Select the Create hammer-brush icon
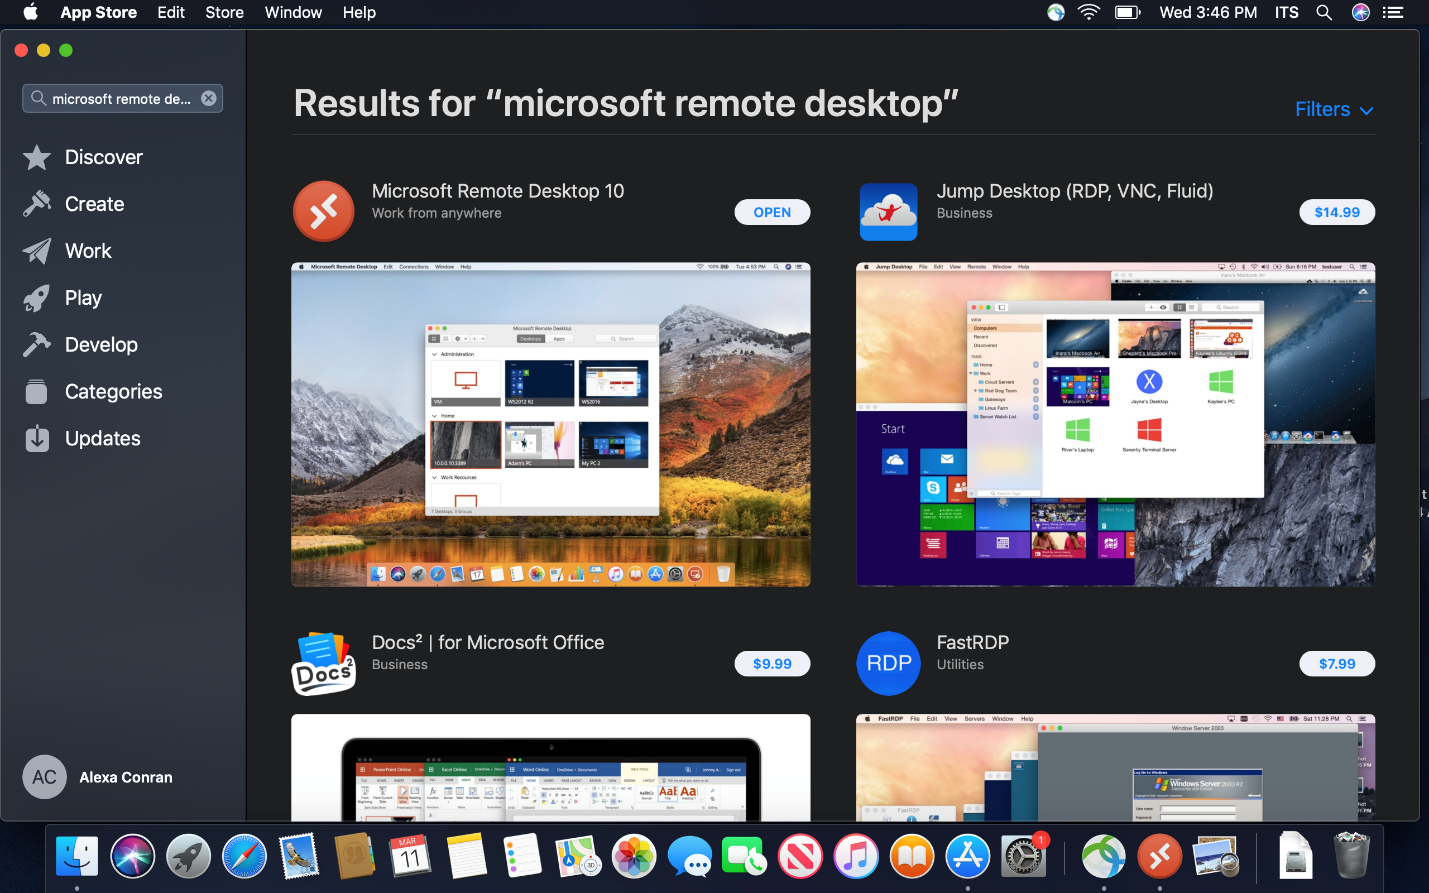 point(37,204)
